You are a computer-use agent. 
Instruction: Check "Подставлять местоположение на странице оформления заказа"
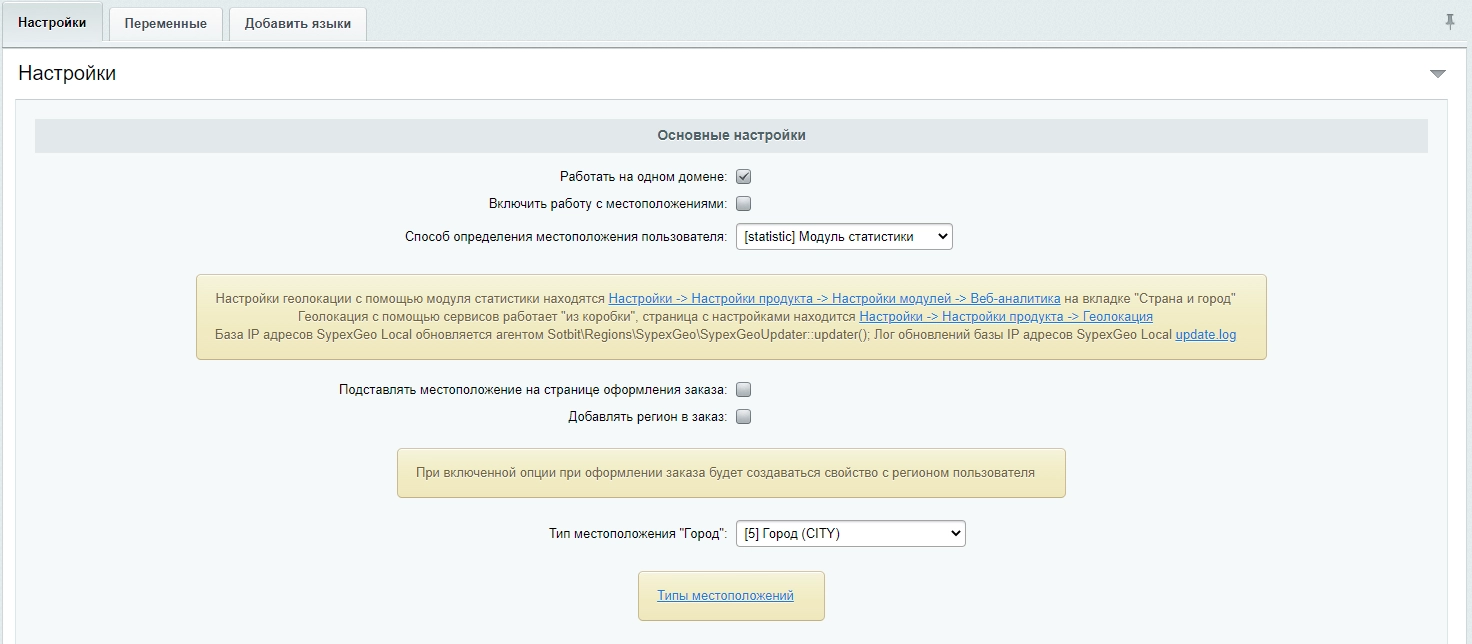point(743,390)
